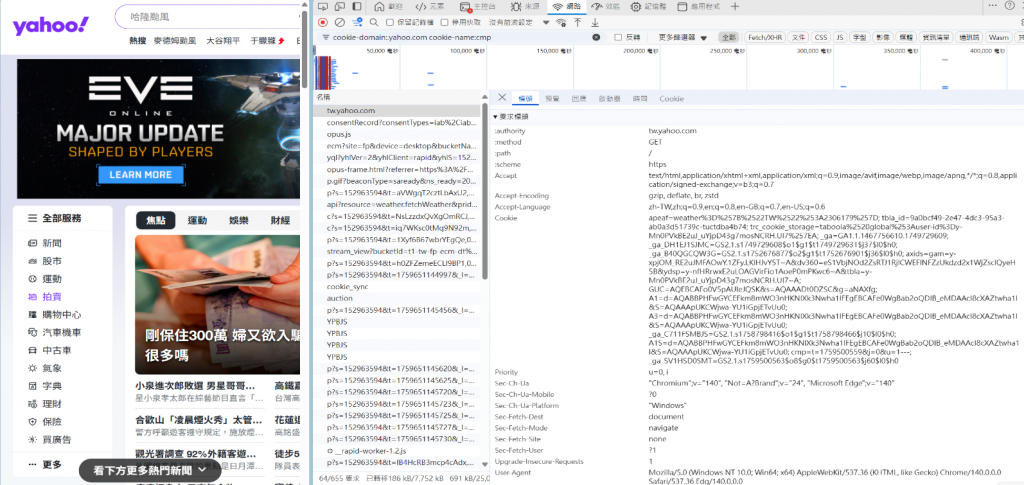Screen dimensions: 1024x485
Task: Close the request details pane
Action: 502,97
